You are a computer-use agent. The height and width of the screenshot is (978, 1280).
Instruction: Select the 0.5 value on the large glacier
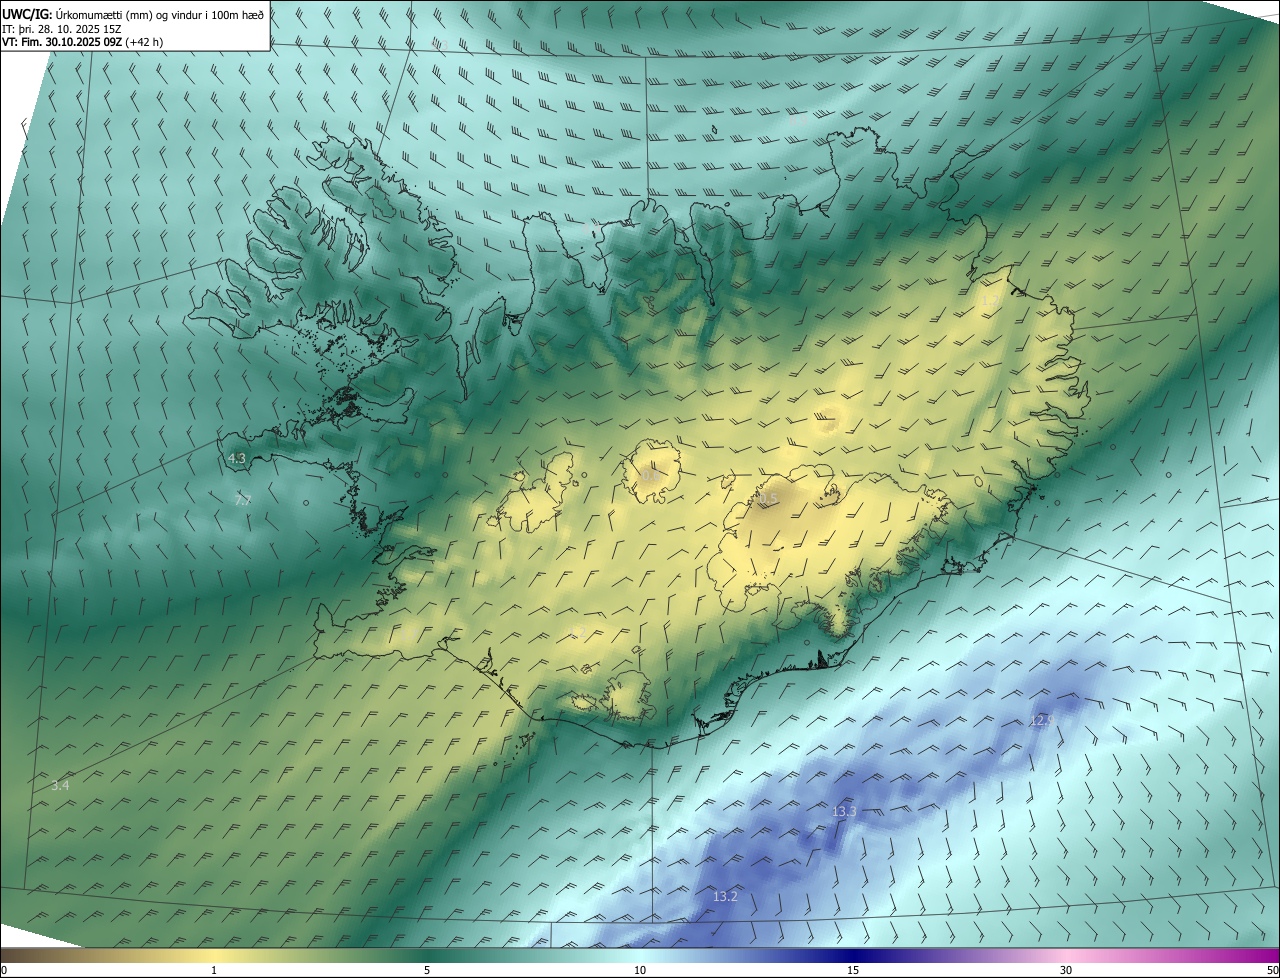[768, 498]
